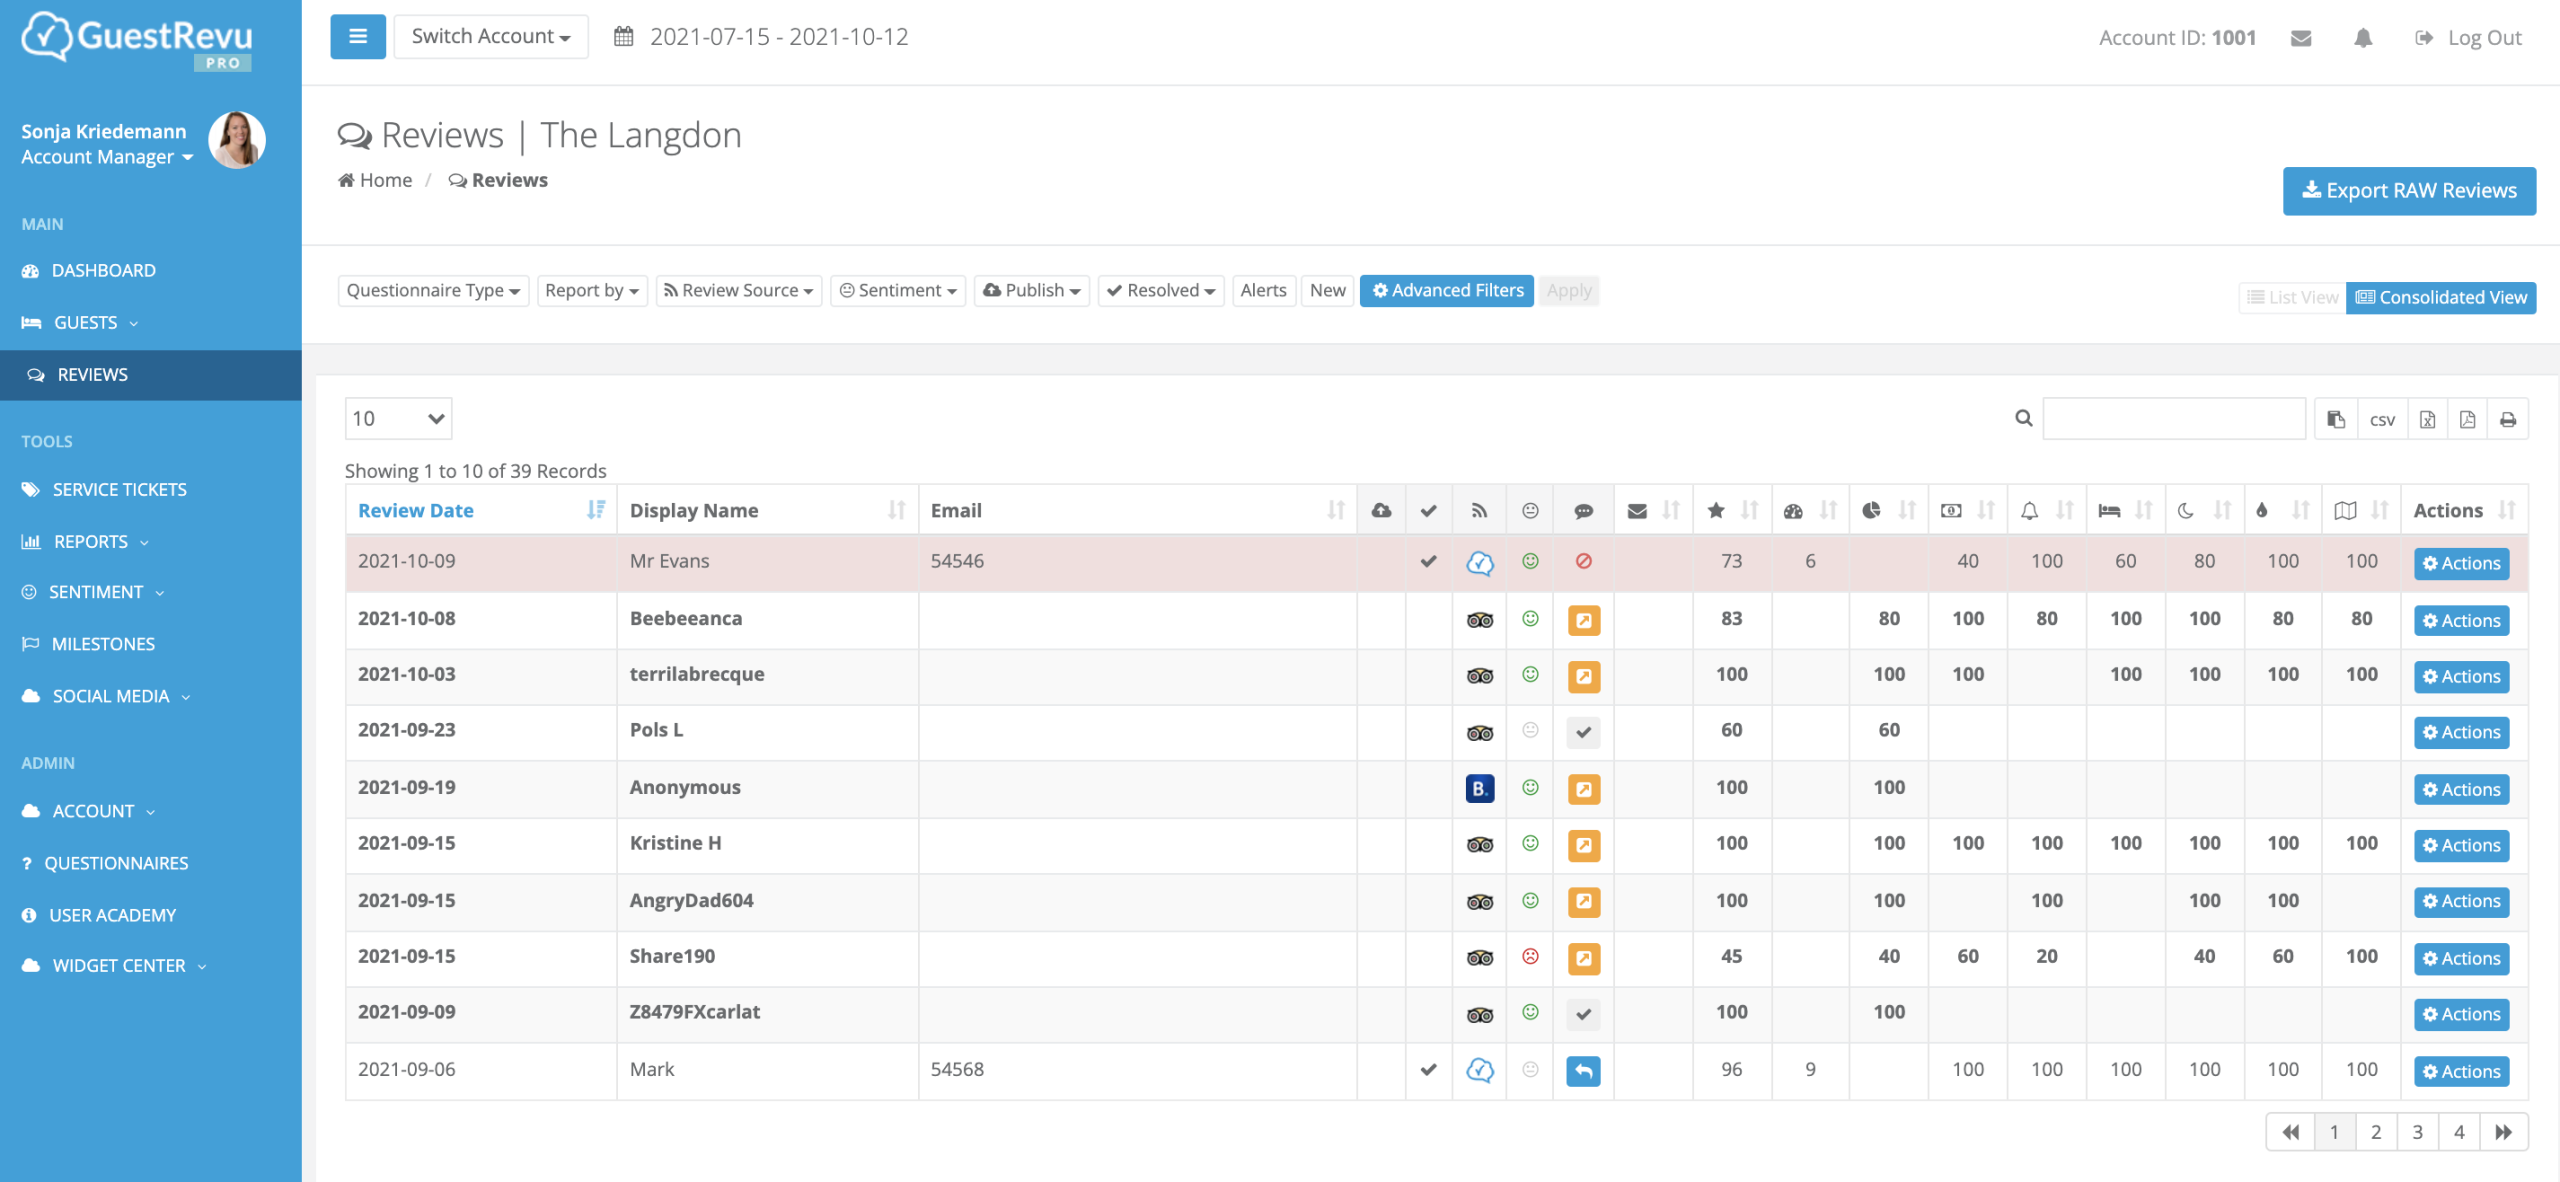
Task: Sort by Review Date column header
Action: tap(481, 510)
